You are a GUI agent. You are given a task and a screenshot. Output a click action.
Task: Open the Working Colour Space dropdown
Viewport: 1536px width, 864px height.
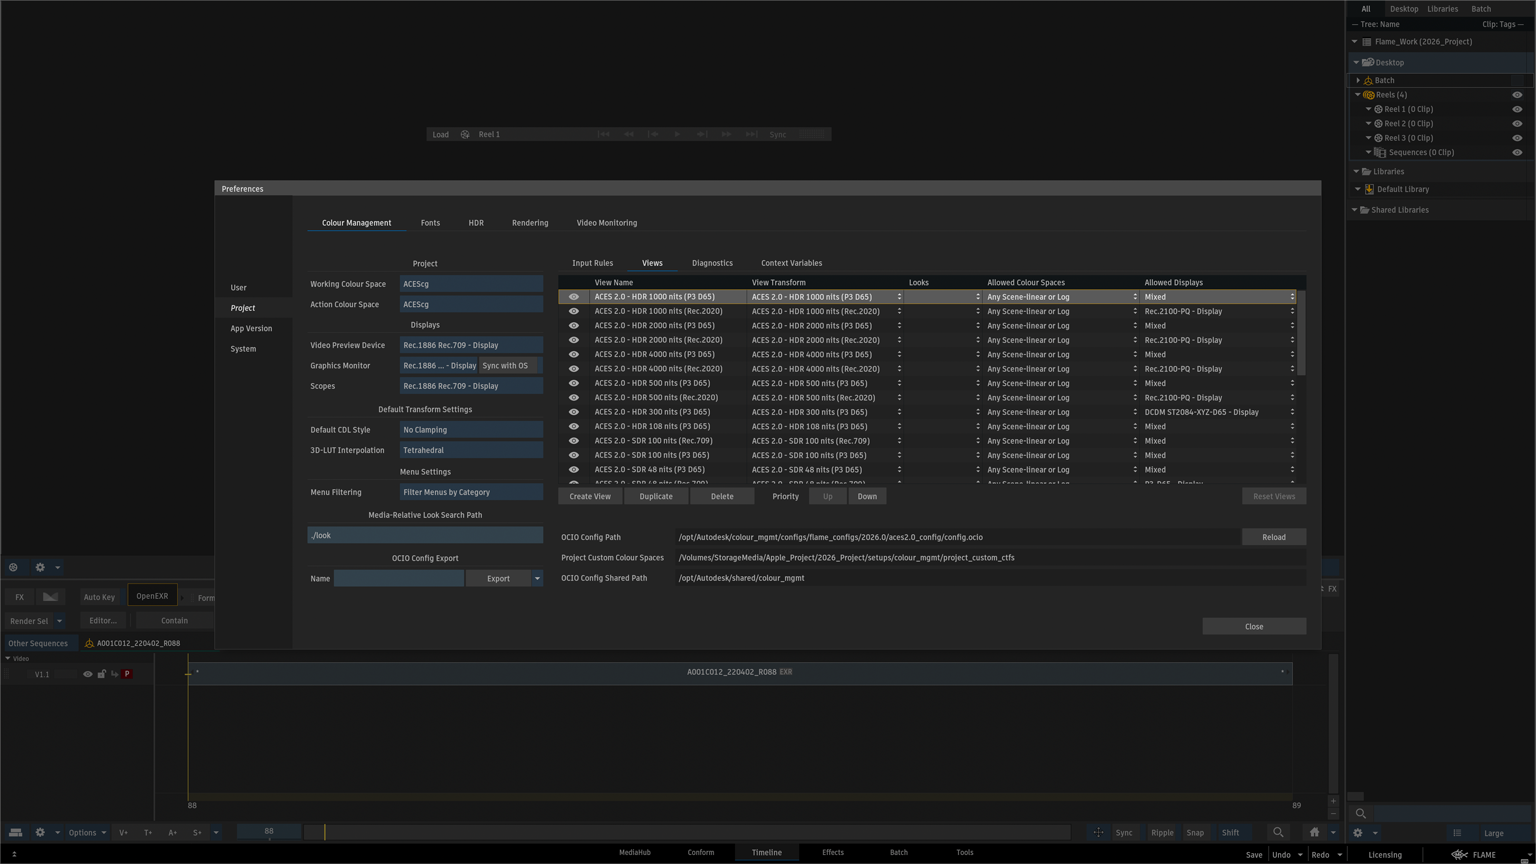coord(471,284)
